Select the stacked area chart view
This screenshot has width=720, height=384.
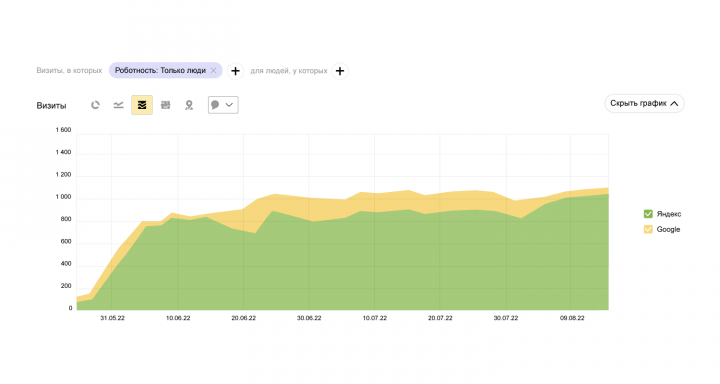[142, 105]
